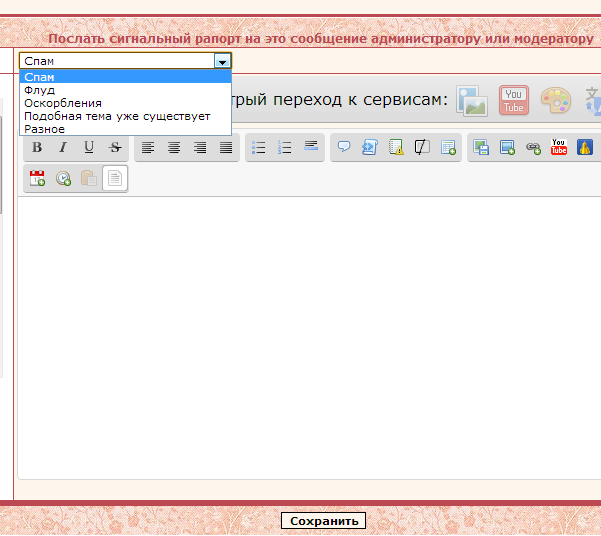Open the large YouTube service icon

coord(514,100)
